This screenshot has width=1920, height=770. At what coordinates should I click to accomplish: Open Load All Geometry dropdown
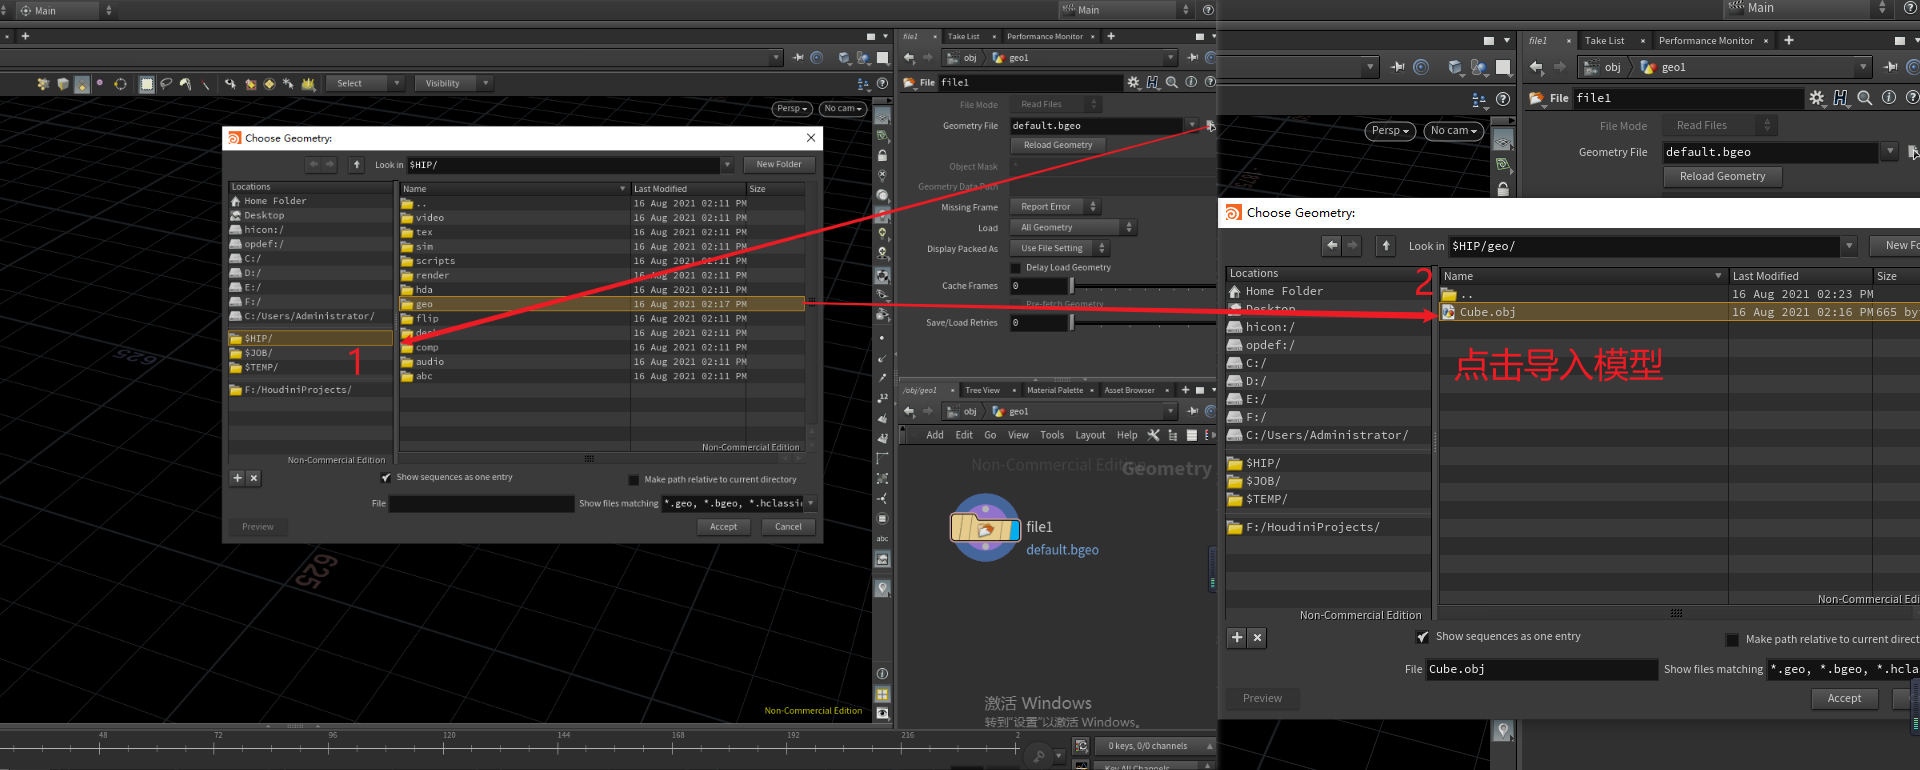[1073, 228]
